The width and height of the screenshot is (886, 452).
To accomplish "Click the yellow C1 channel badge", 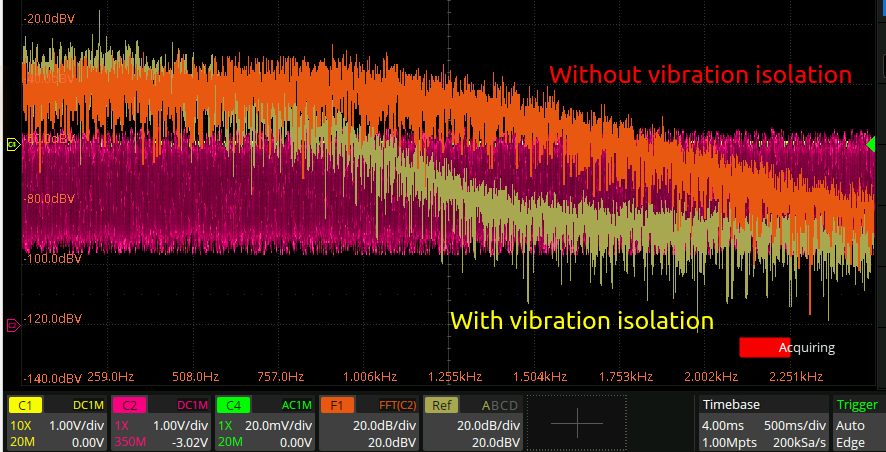I will [x=25, y=405].
